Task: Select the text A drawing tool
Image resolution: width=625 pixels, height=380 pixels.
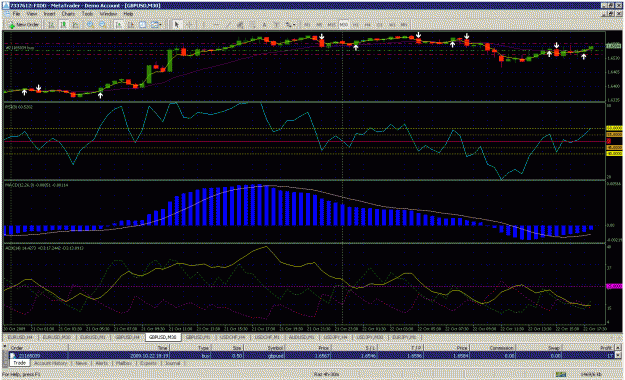Action: [264, 25]
